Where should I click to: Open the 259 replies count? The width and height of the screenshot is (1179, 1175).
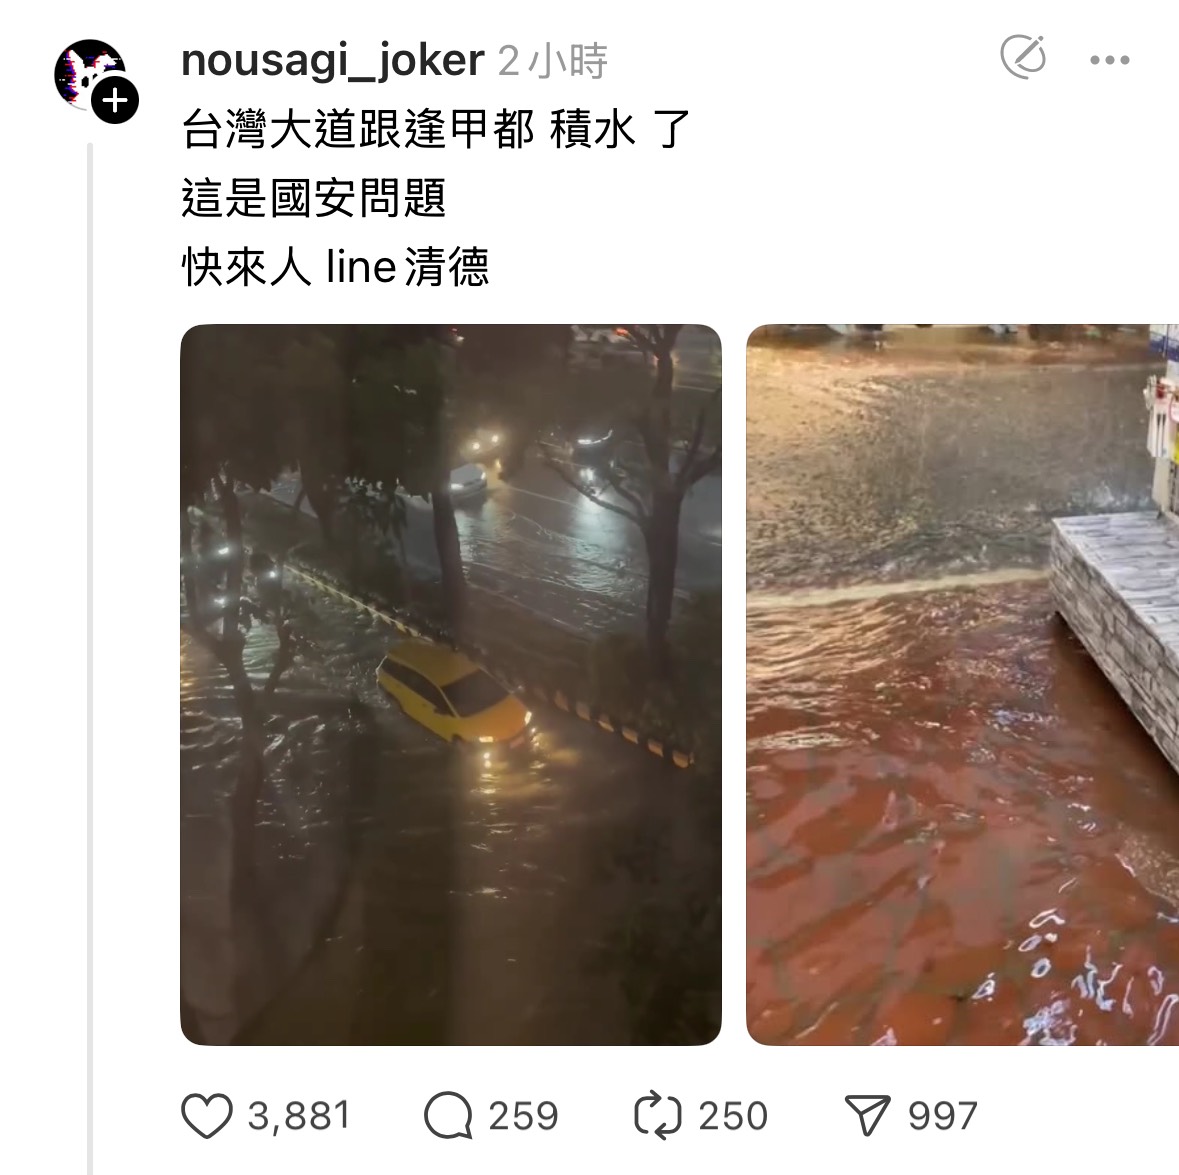pyautogui.click(x=523, y=1116)
